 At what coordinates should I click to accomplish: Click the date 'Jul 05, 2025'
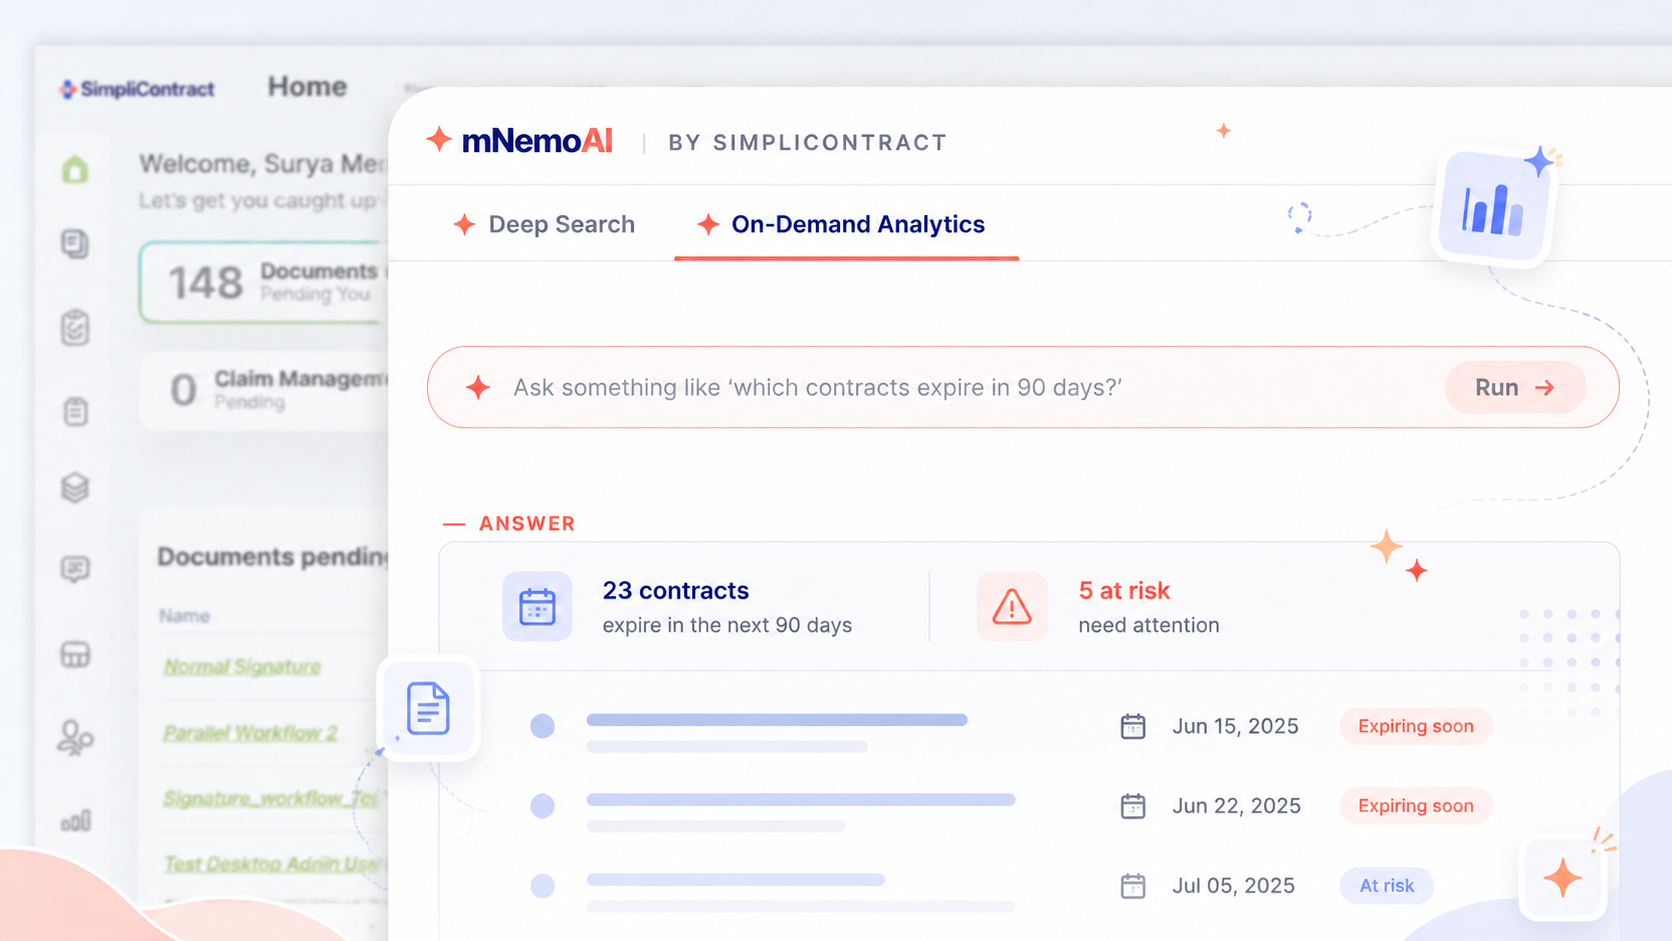coord(1233,886)
